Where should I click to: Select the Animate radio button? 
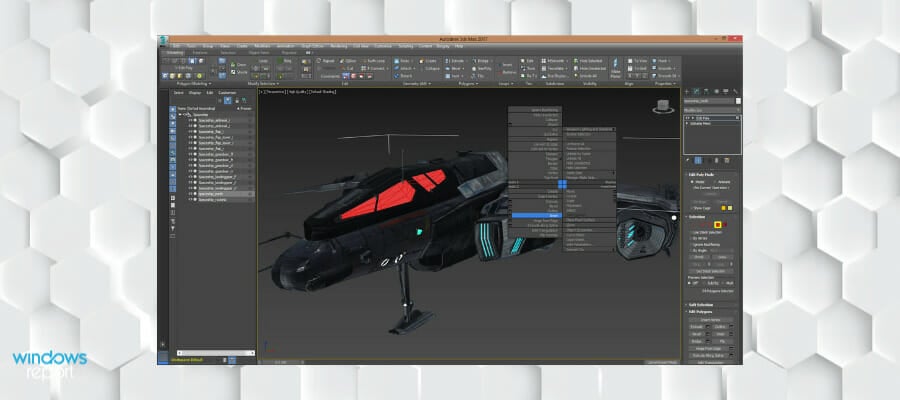tap(721, 182)
